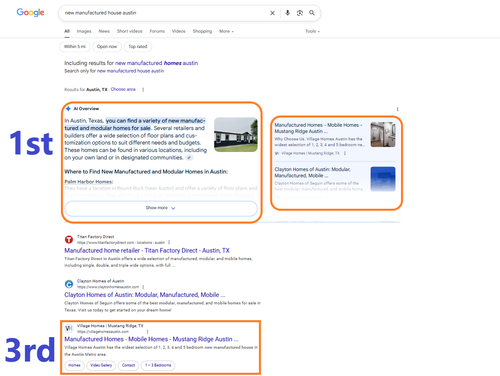
Task: Switch to the Short videos tab
Action: (x=130, y=31)
